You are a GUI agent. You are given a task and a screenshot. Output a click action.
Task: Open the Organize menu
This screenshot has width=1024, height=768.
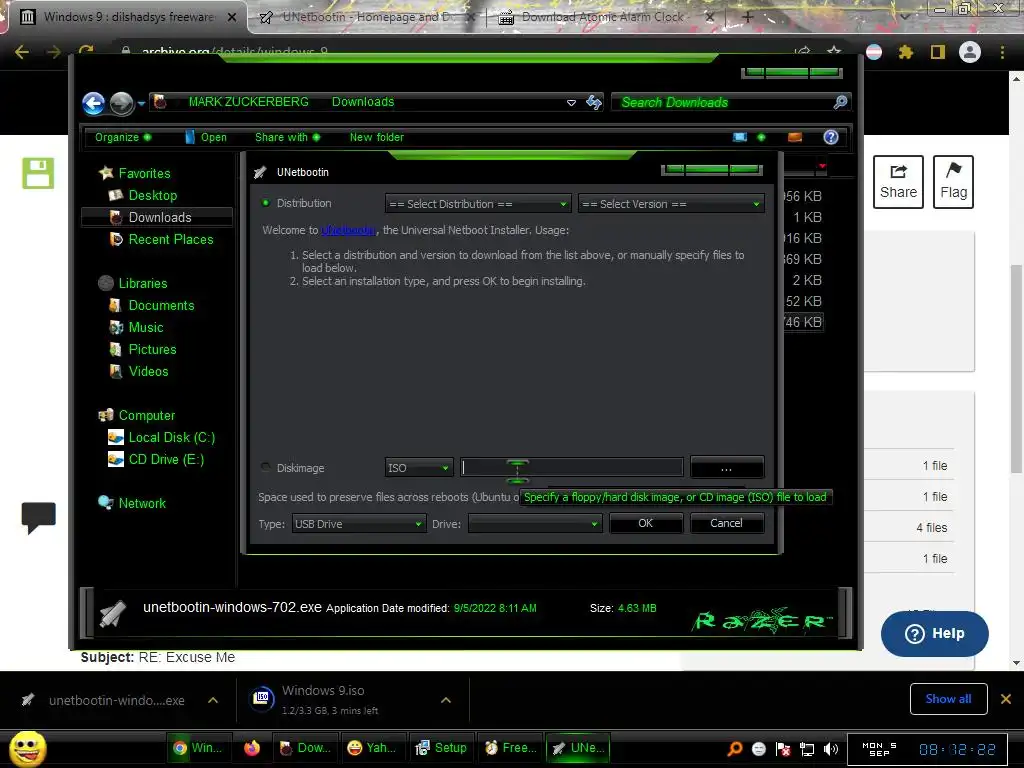pyautogui.click(x=123, y=137)
